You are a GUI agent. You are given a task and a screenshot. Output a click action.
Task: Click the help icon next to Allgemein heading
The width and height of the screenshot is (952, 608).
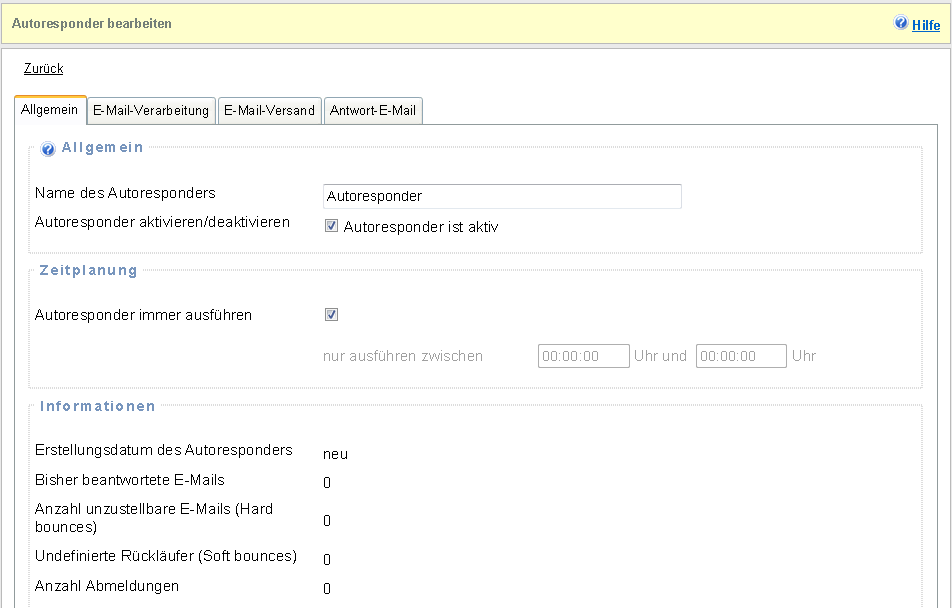(x=48, y=149)
